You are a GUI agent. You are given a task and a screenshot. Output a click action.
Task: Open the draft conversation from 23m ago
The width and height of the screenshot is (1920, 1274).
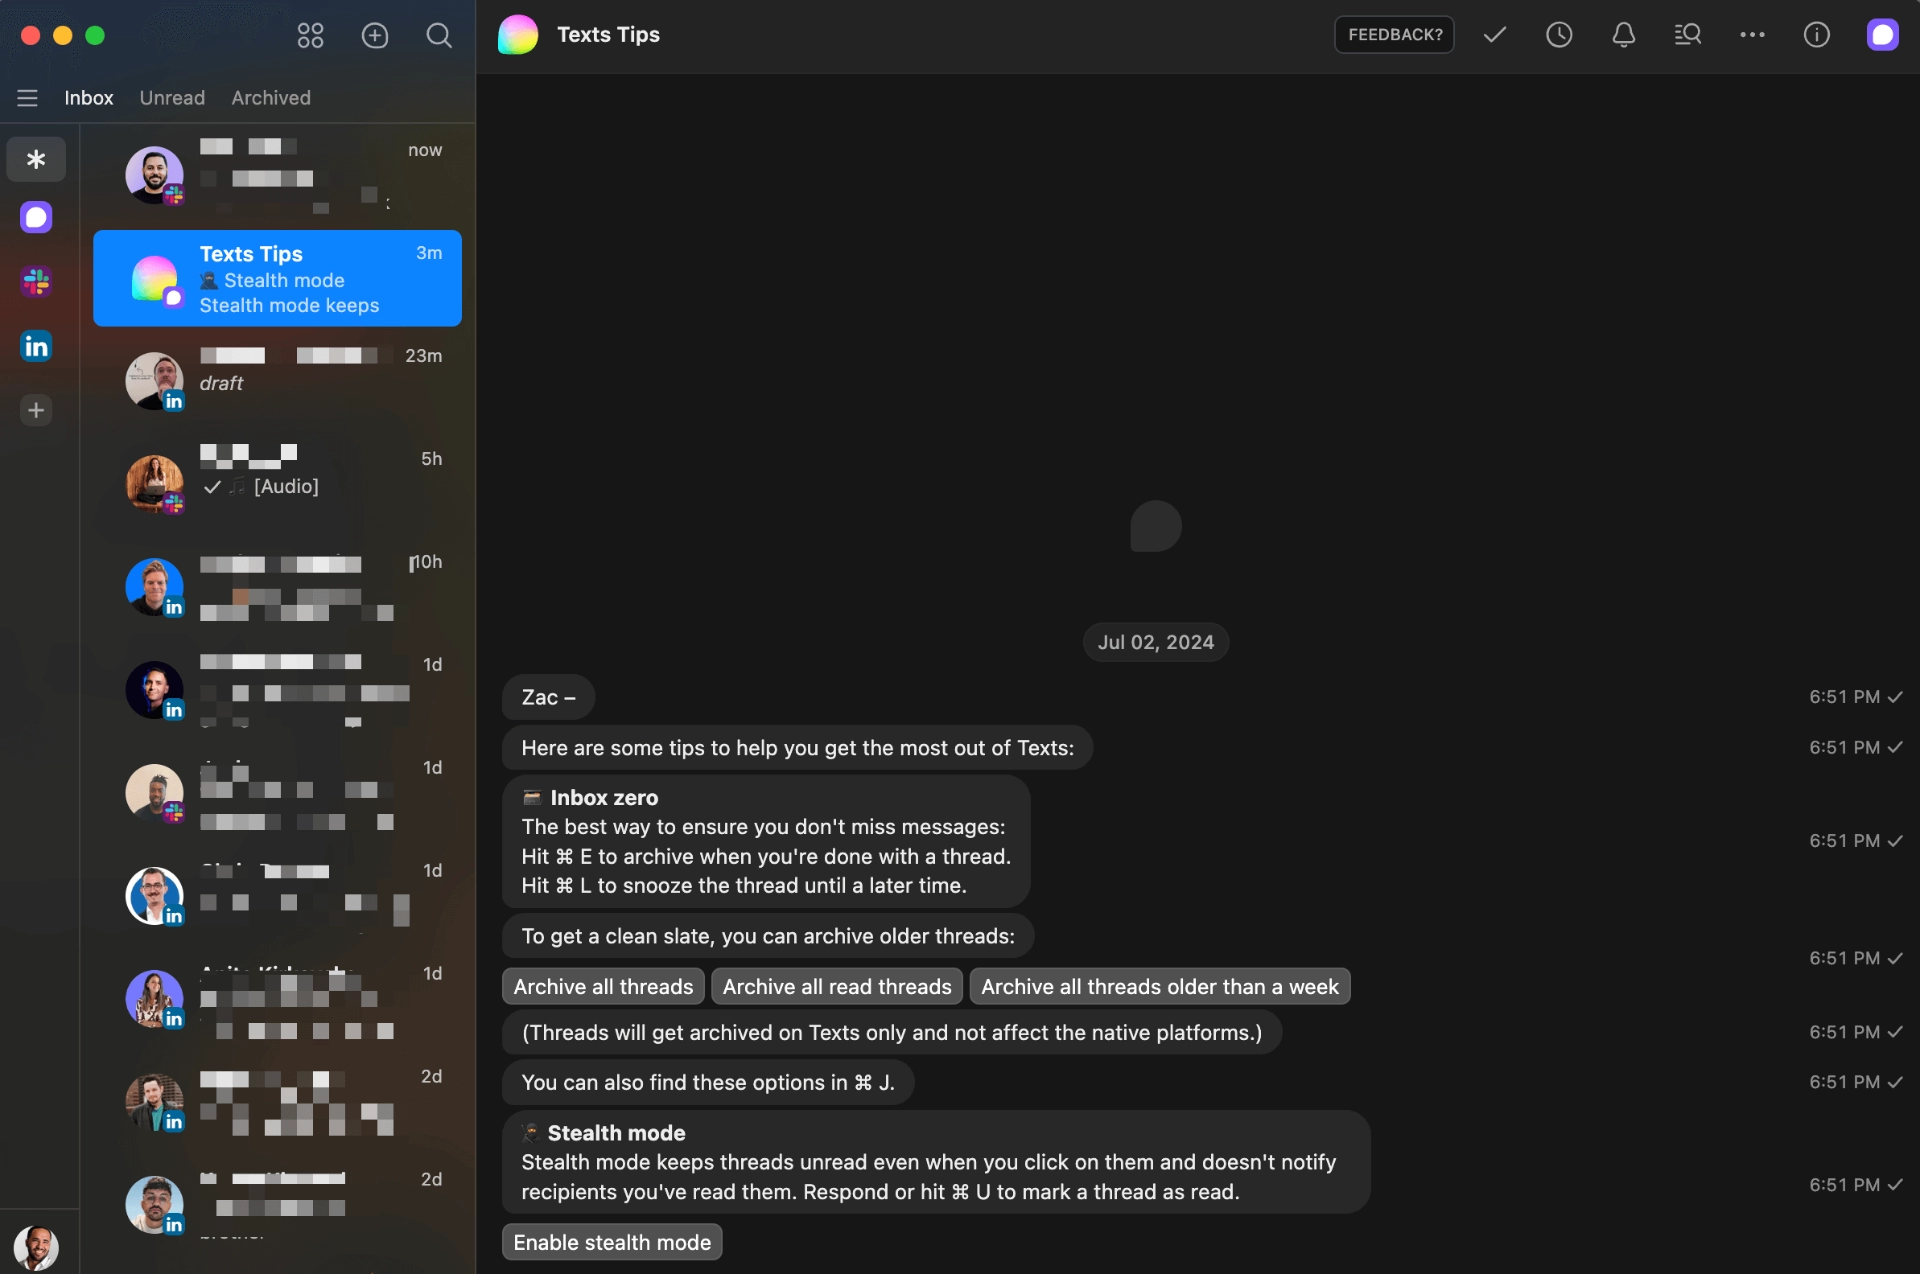click(x=277, y=382)
